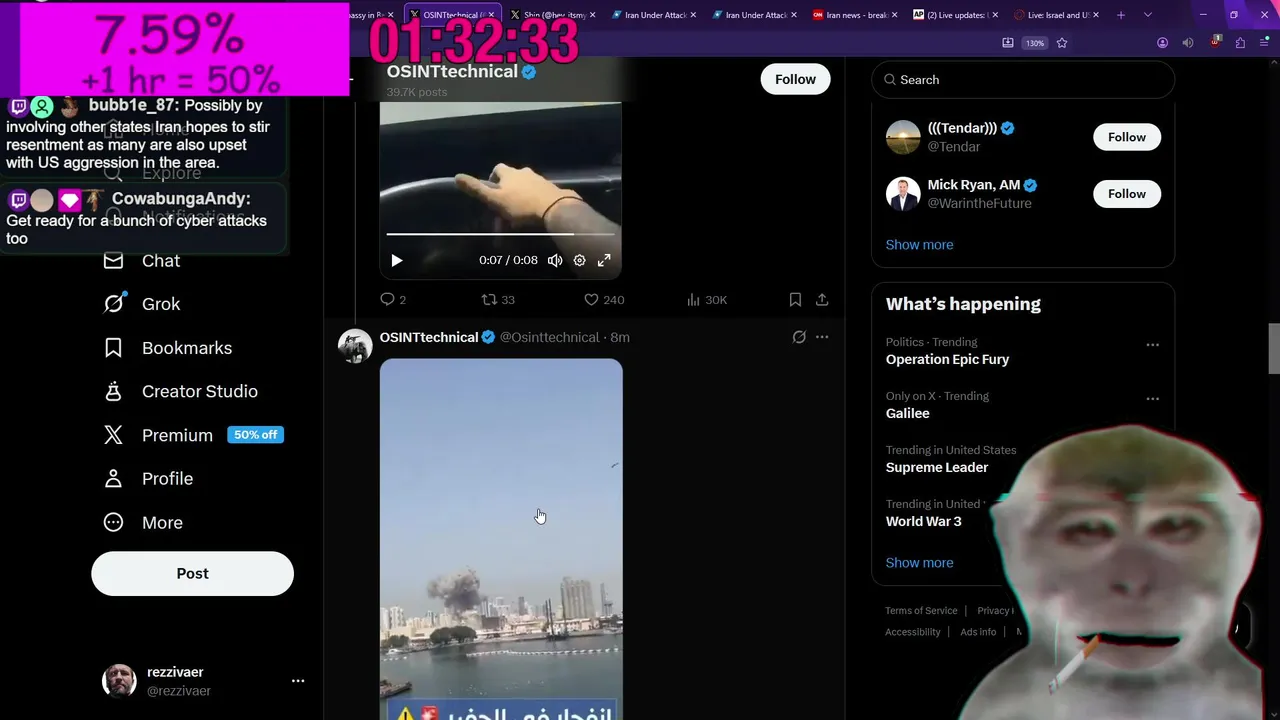The width and height of the screenshot is (1280, 720).
Task: Repost the post with 33 reposts
Action: pos(498,299)
